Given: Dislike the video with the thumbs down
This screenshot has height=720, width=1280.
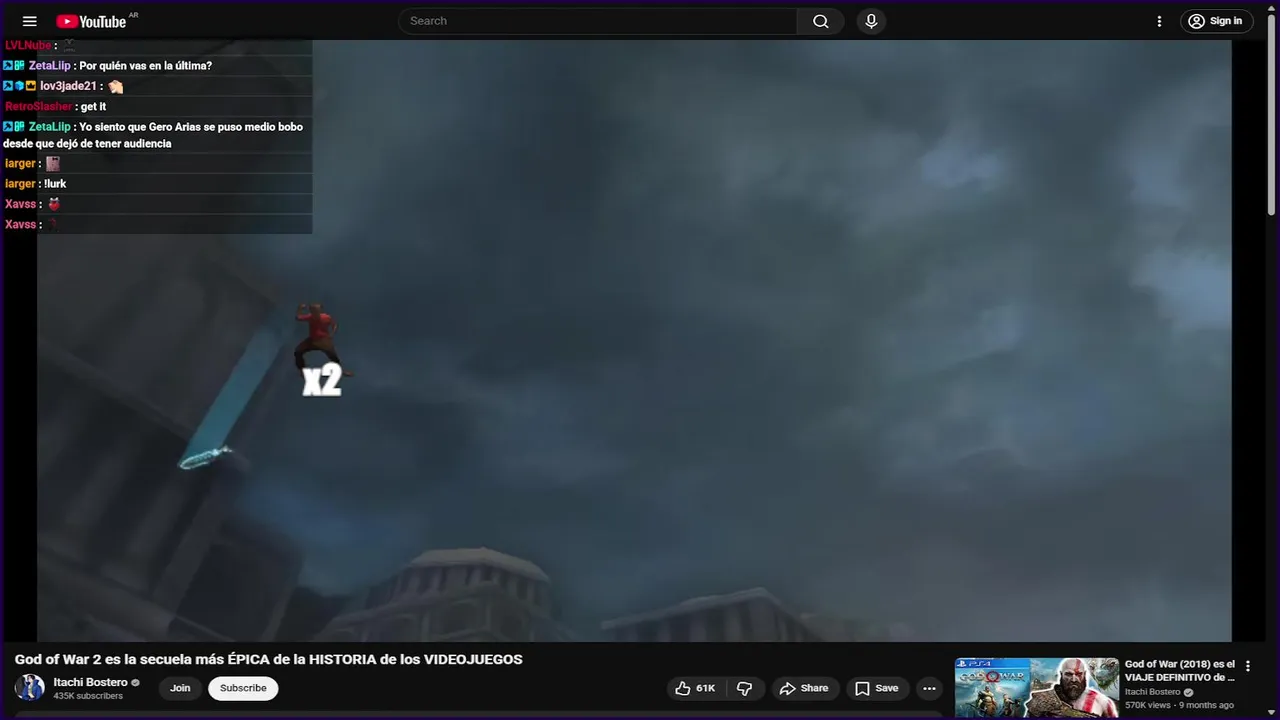Looking at the screenshot, I should 745,688.
